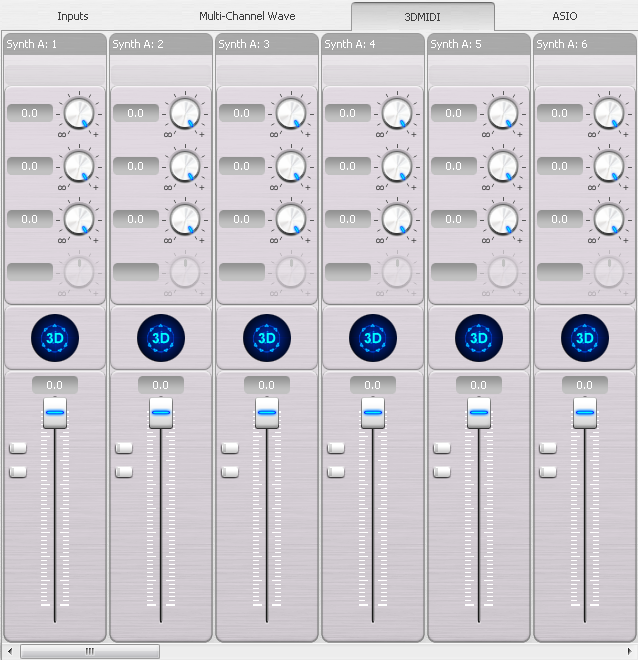Switch to the Multi-Channel Wave tab
638x660 pixels.
point(247,16)
